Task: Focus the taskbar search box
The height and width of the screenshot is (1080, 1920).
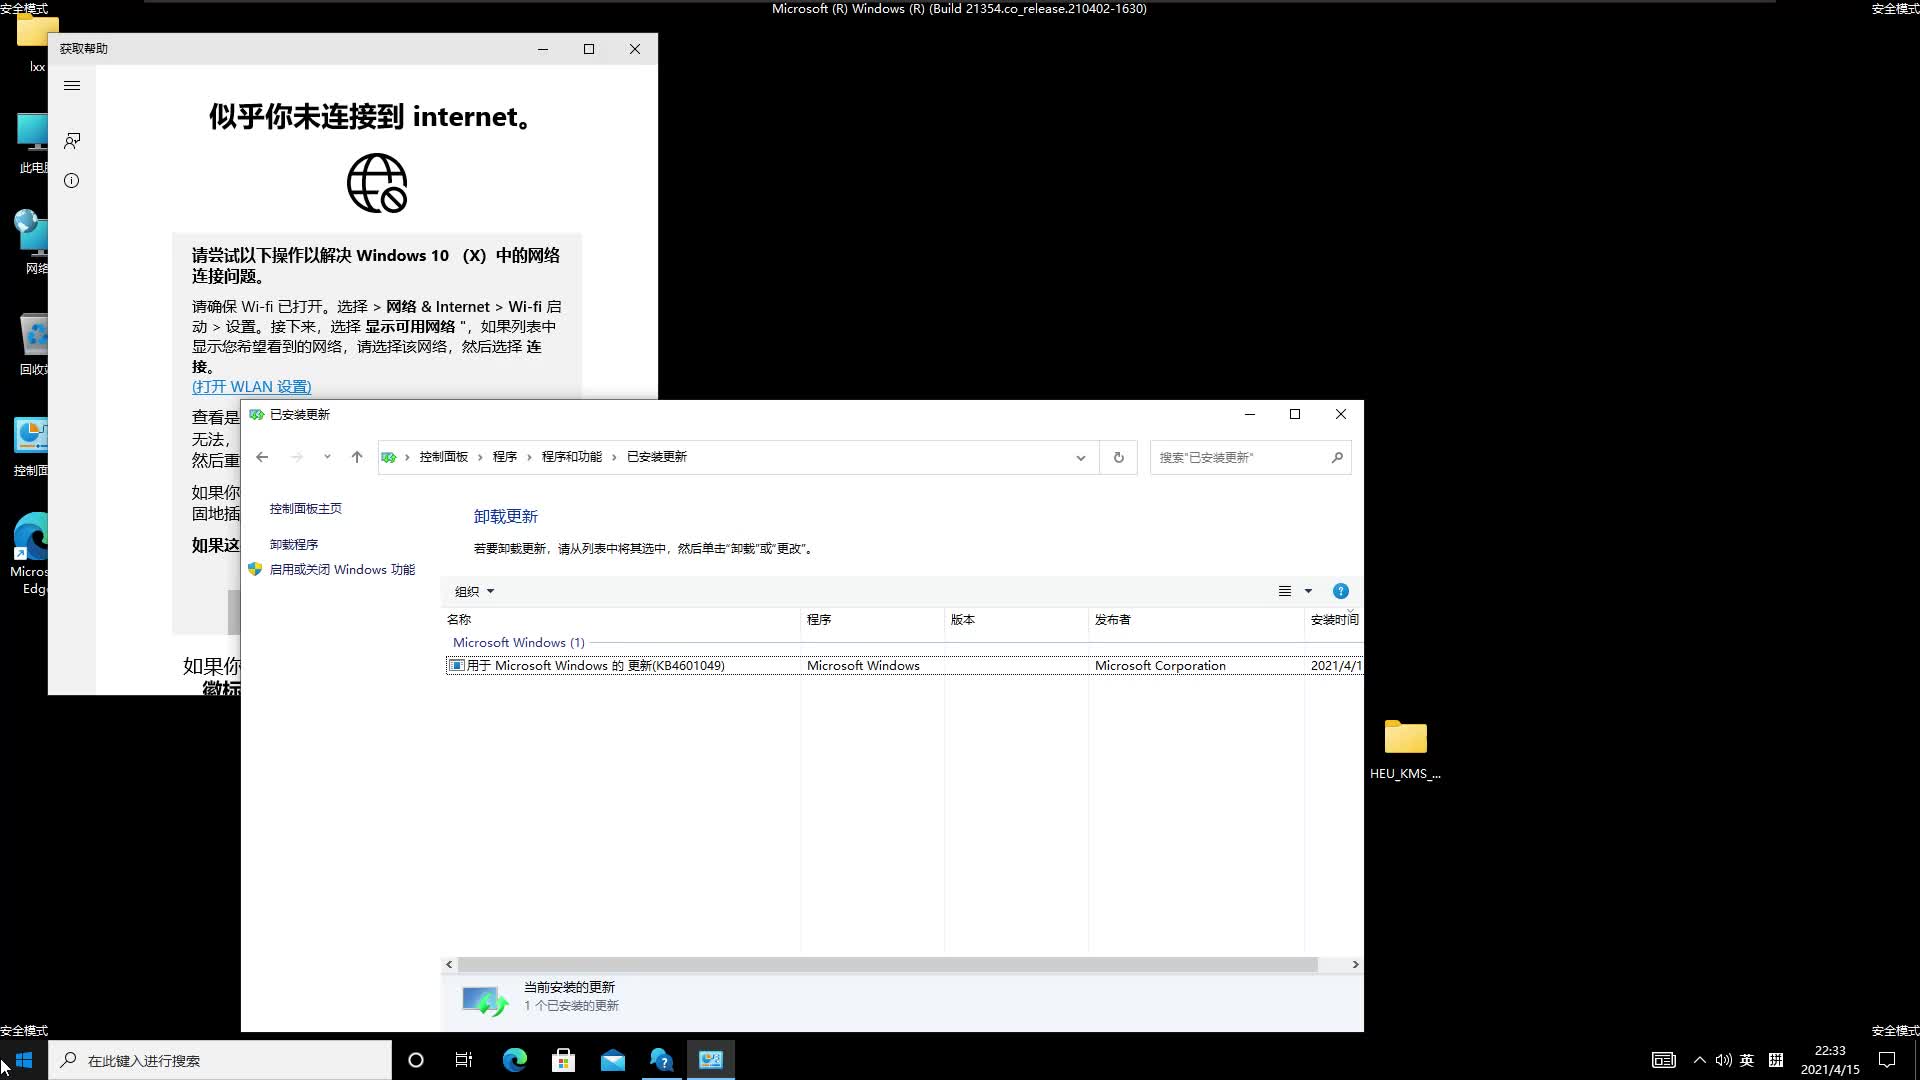Action: [220, 1060]
